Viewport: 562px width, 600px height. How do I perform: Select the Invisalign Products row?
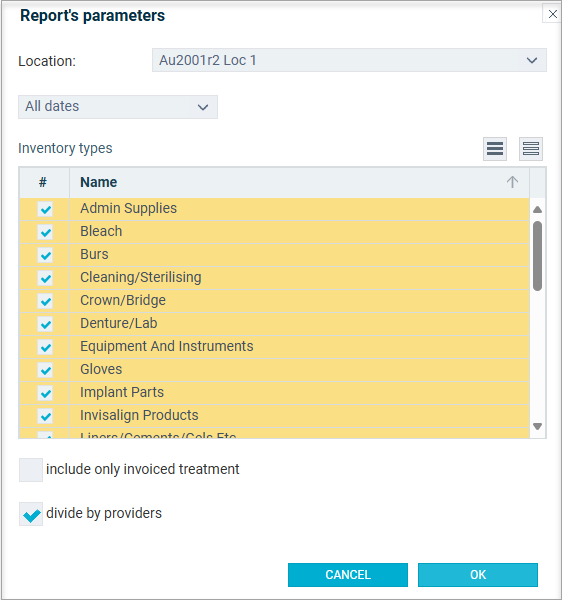(274, 416)
